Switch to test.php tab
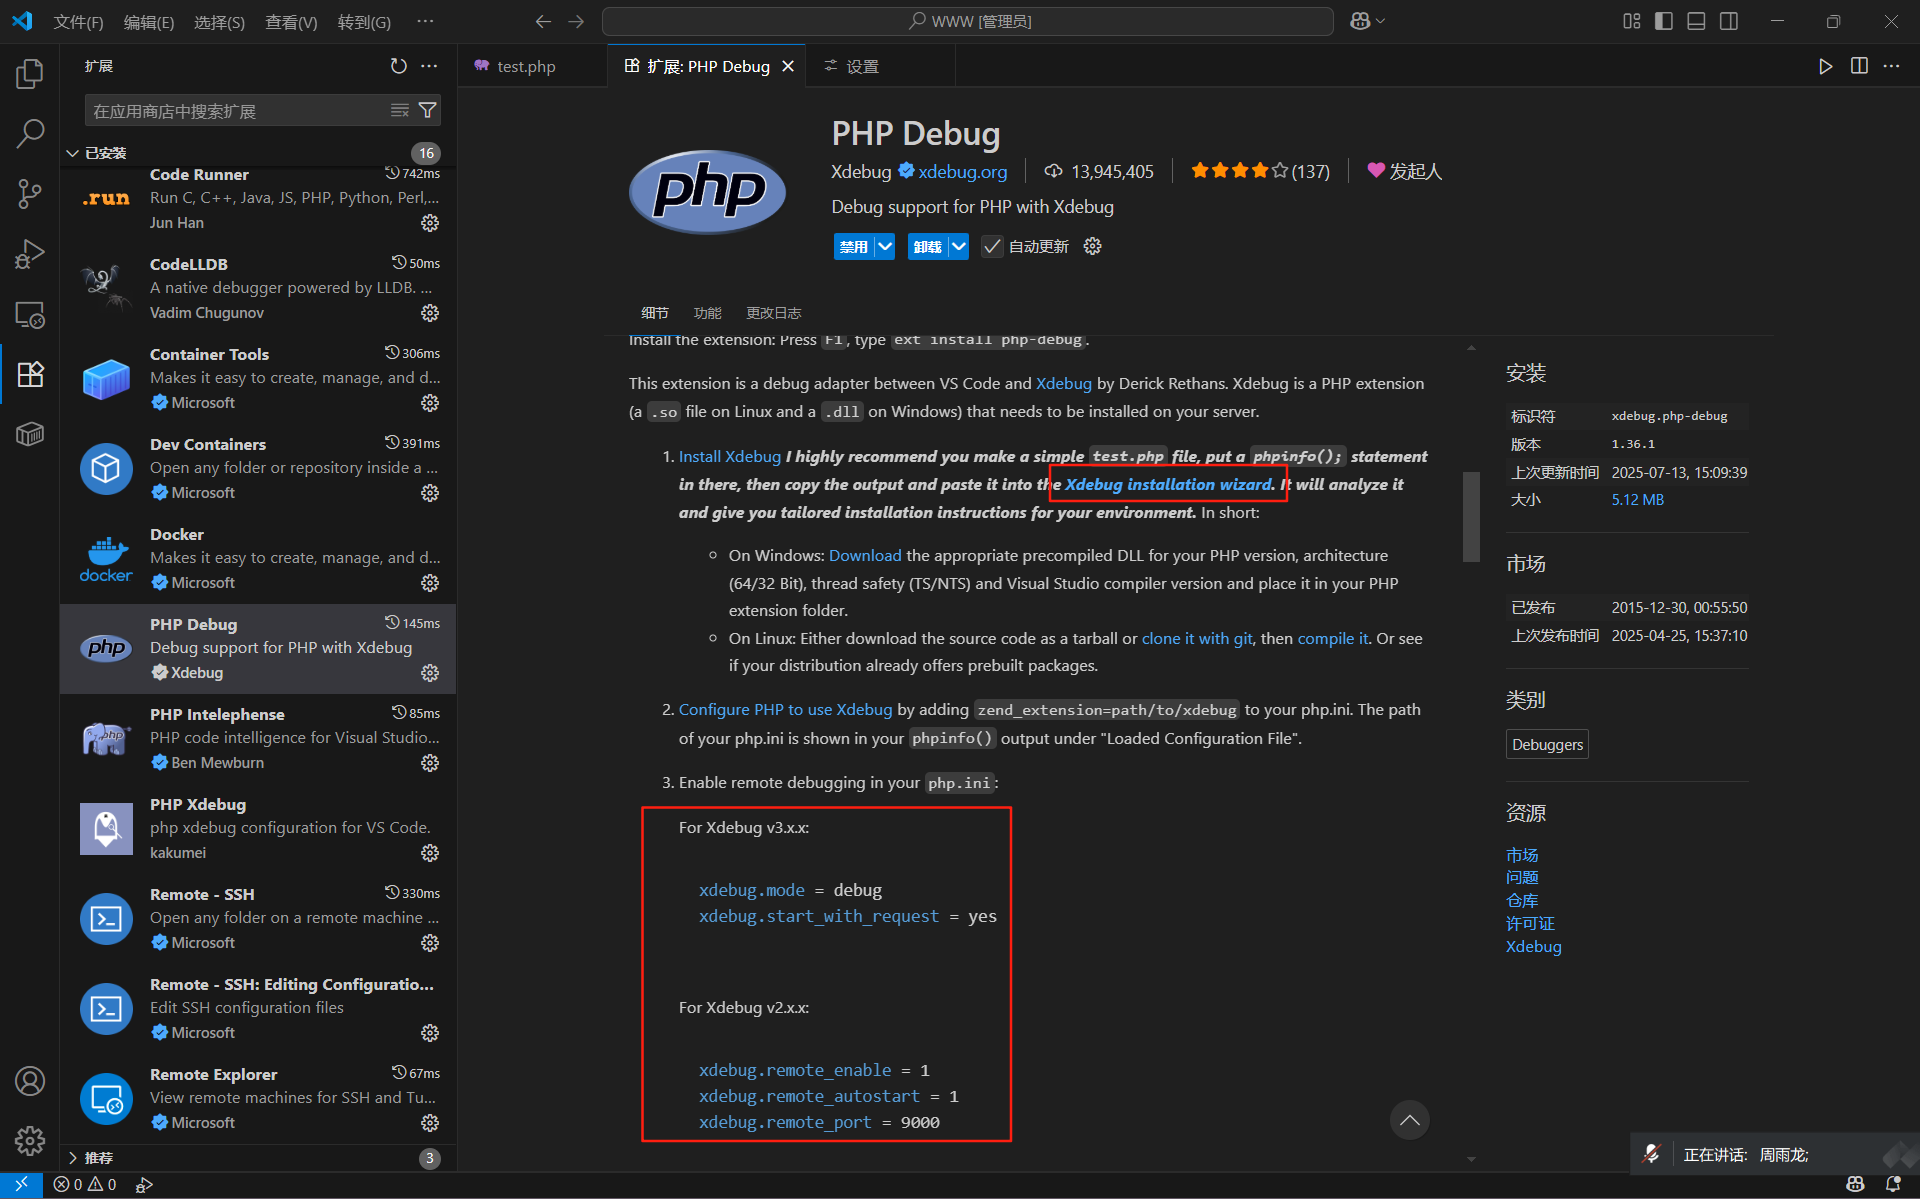This screenshot has width=1920, height=1199. [526, 66]
